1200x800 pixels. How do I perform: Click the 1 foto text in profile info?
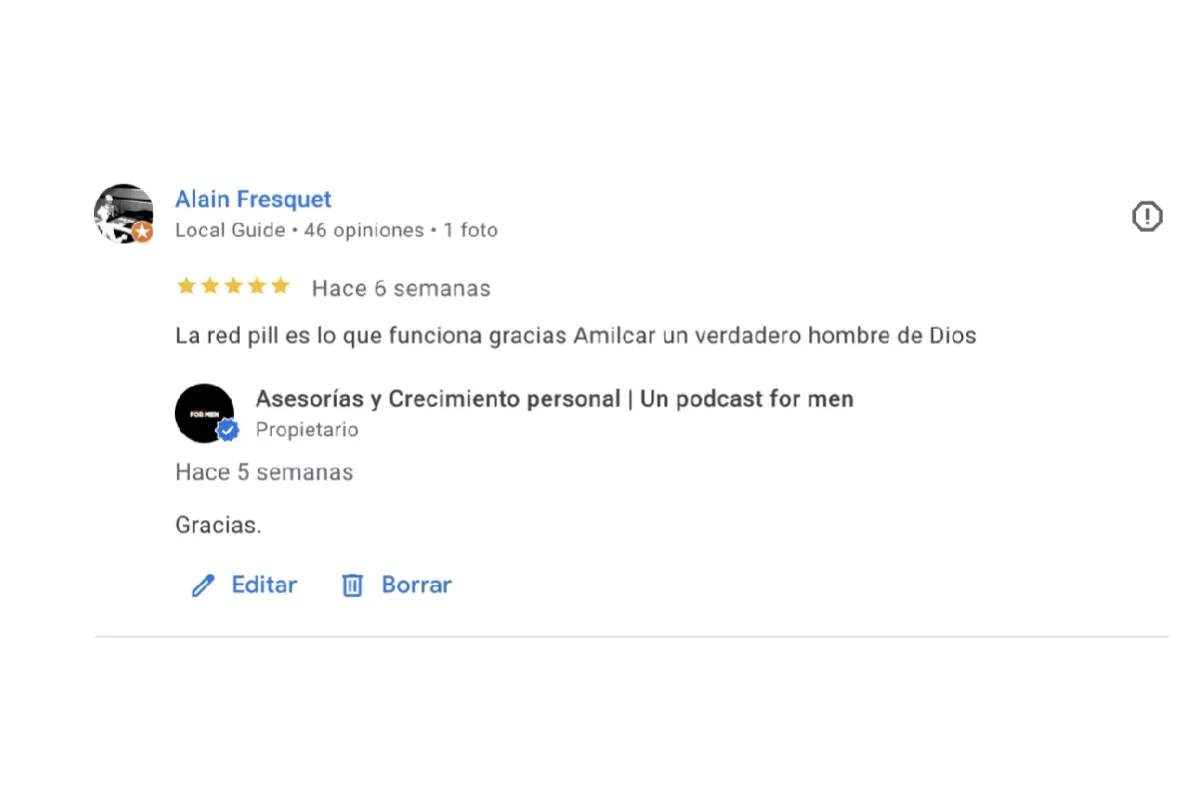[x=471, y=230]
